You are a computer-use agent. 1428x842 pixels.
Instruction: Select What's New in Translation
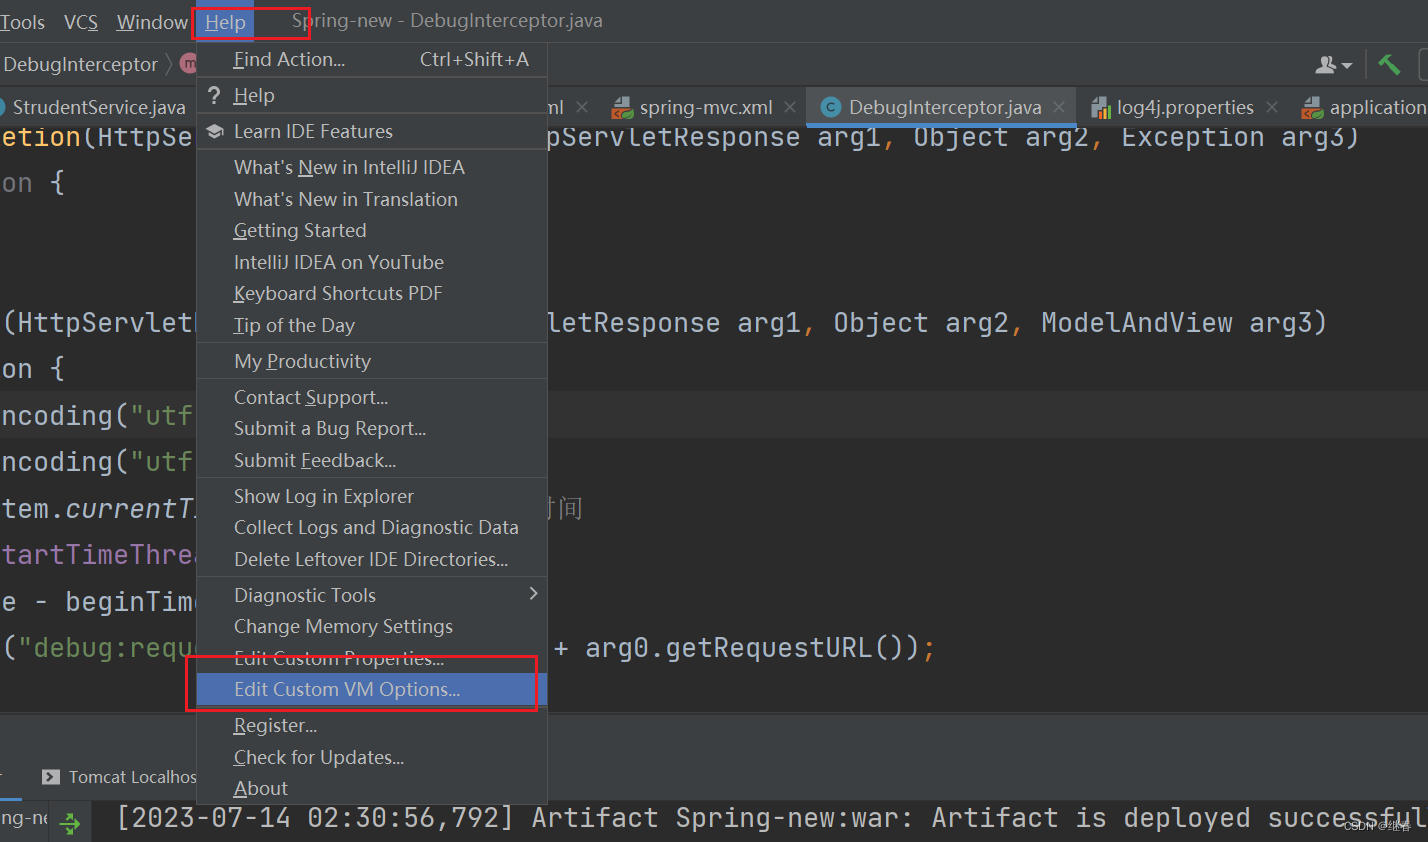[x=372, y=199]
